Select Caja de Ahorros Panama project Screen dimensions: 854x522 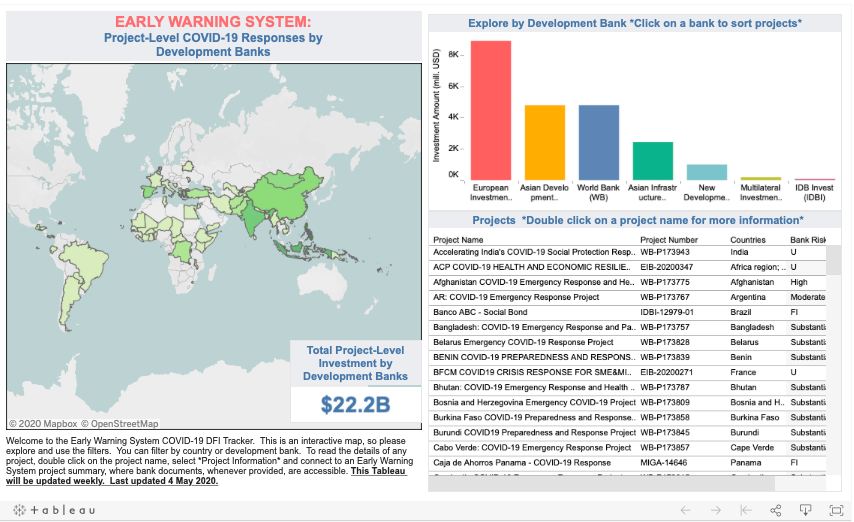pos(522,463)
